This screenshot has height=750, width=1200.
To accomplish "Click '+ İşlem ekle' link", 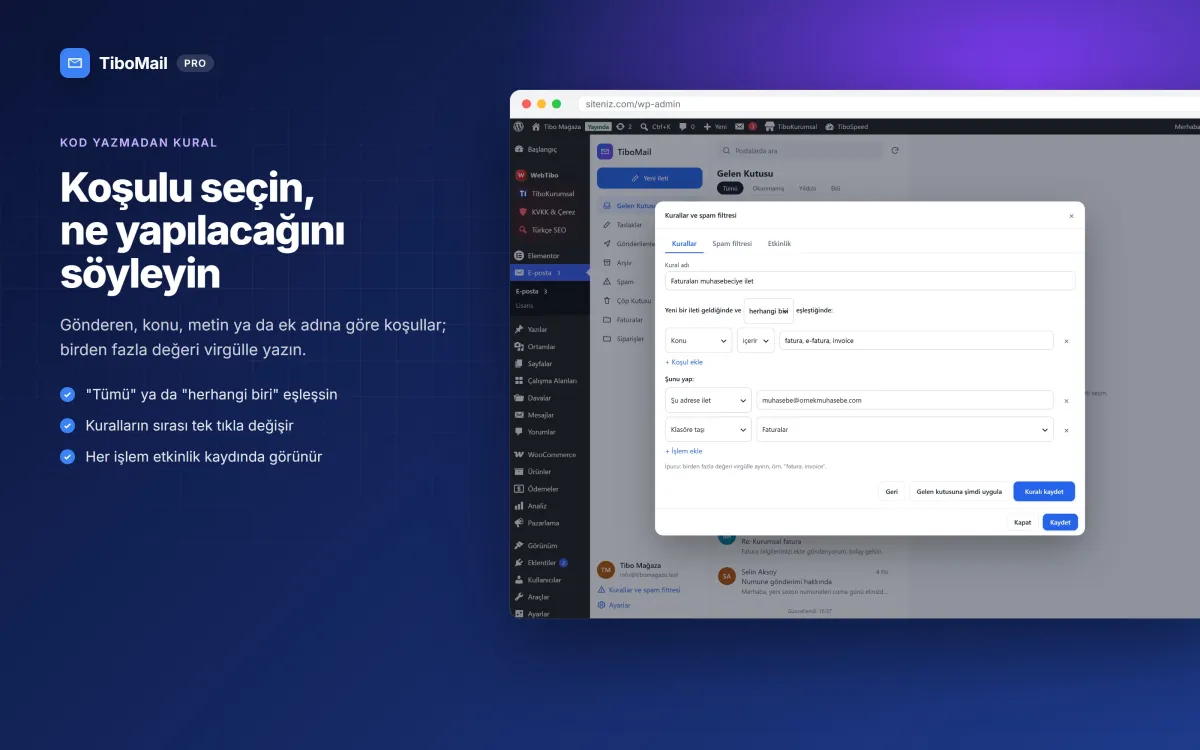I will [684, 451].
